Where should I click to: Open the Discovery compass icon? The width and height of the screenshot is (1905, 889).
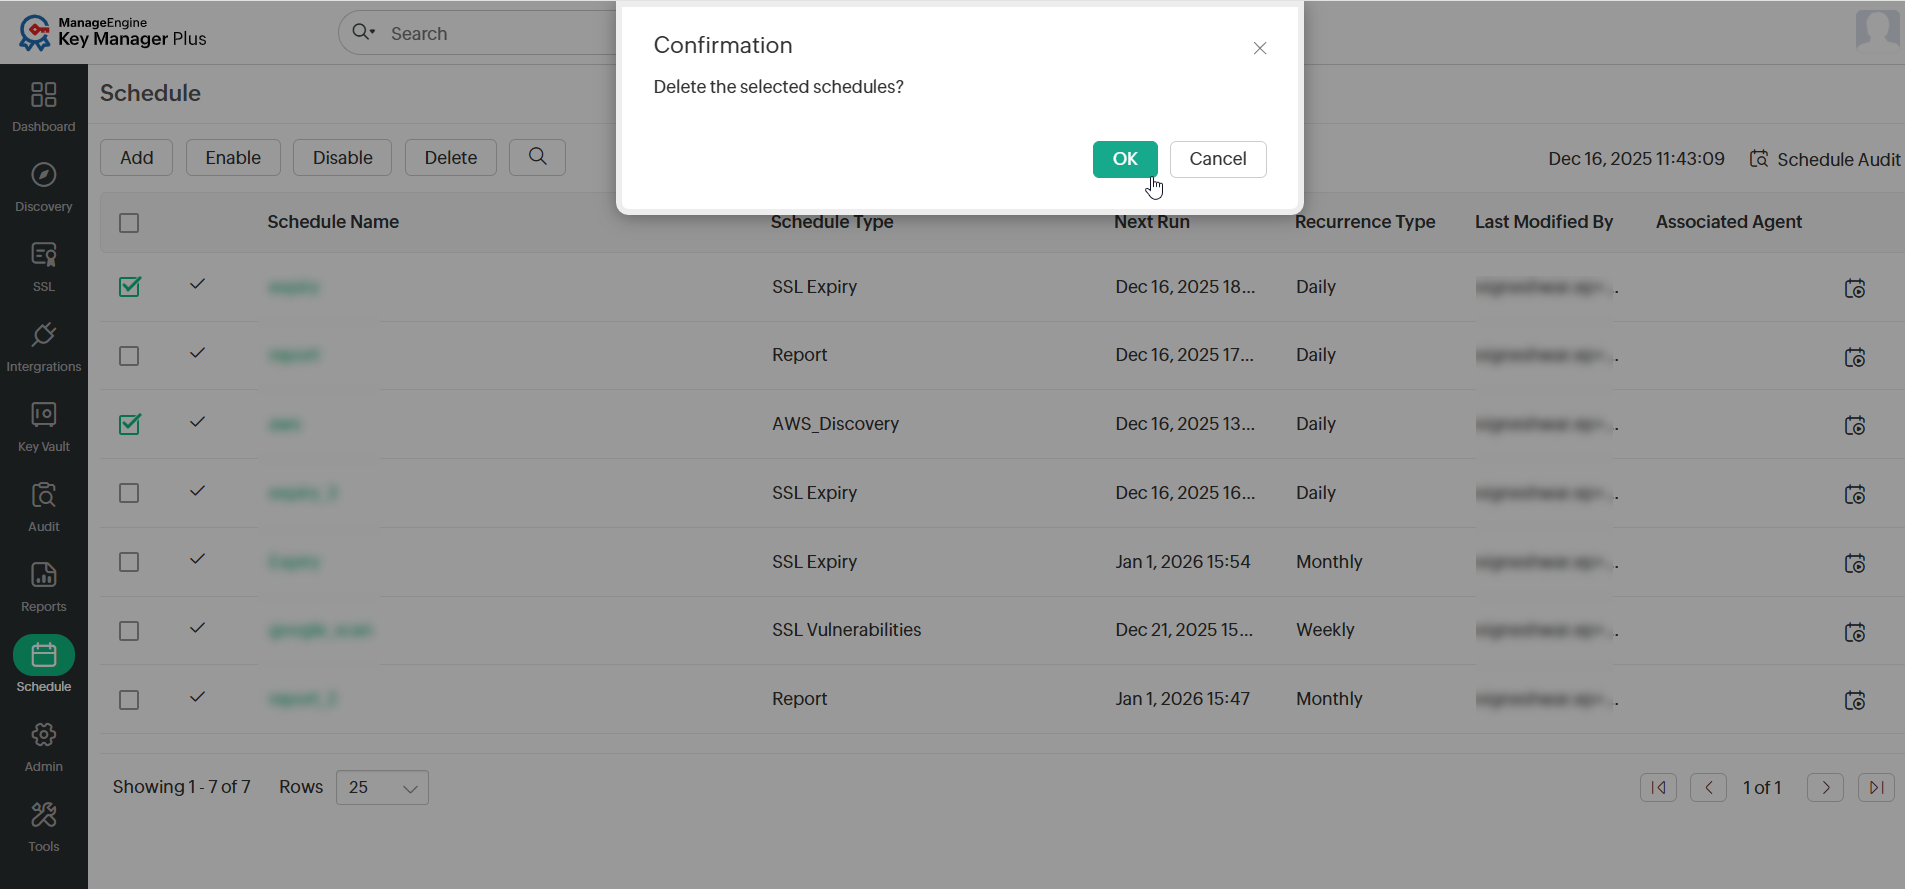click(x=44, y=175)
